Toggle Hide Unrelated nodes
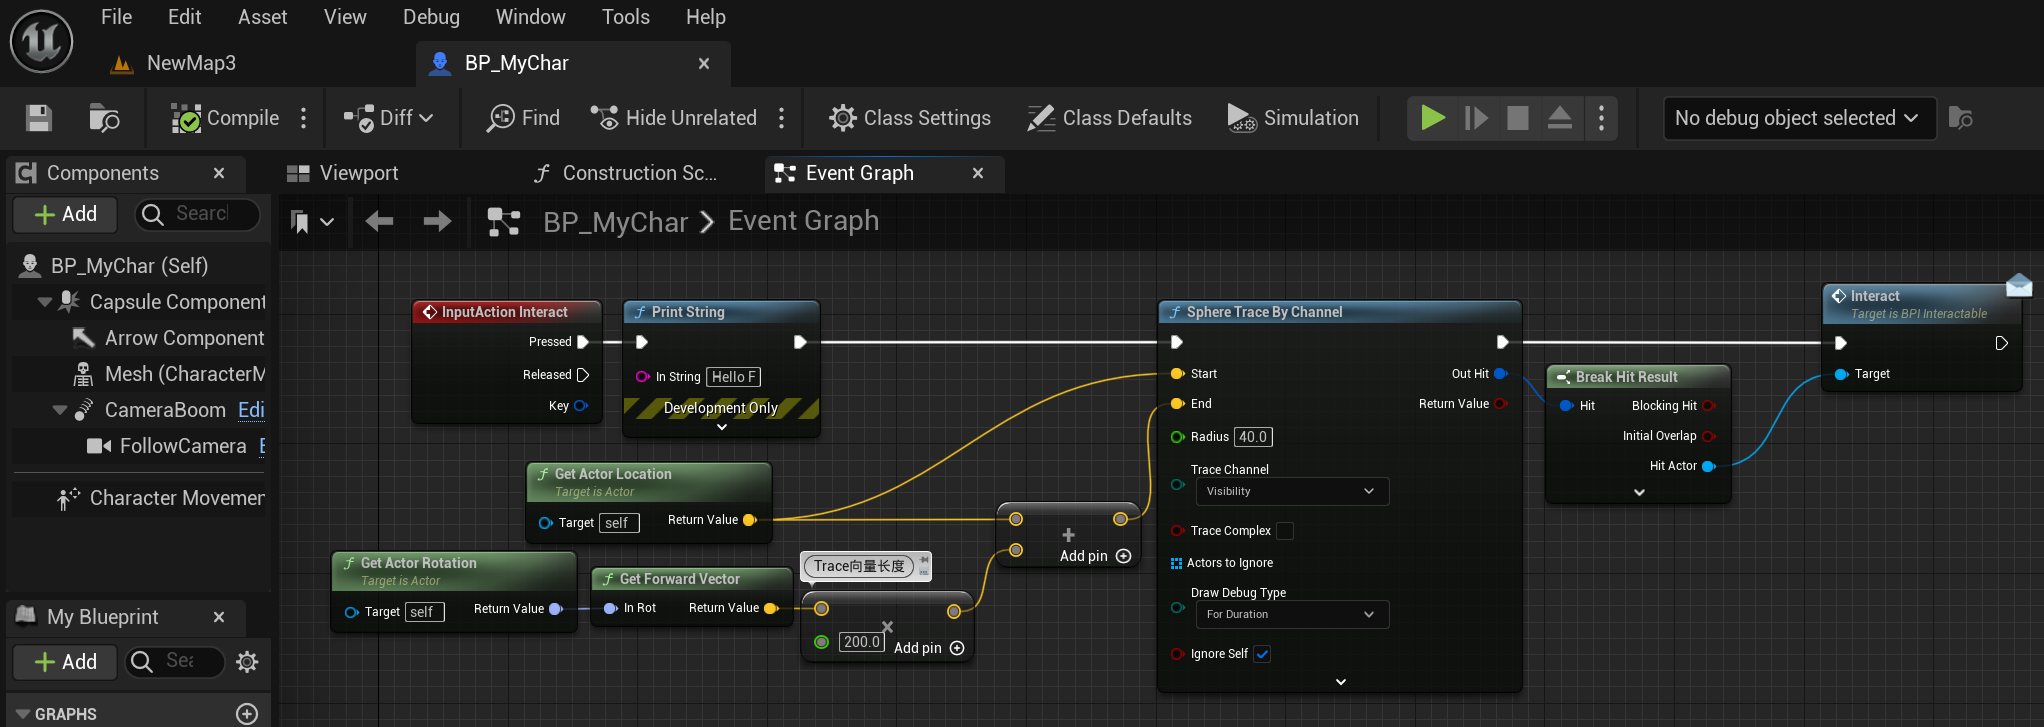The height and width of the screenshot is (727, 2044). [673, 118]
